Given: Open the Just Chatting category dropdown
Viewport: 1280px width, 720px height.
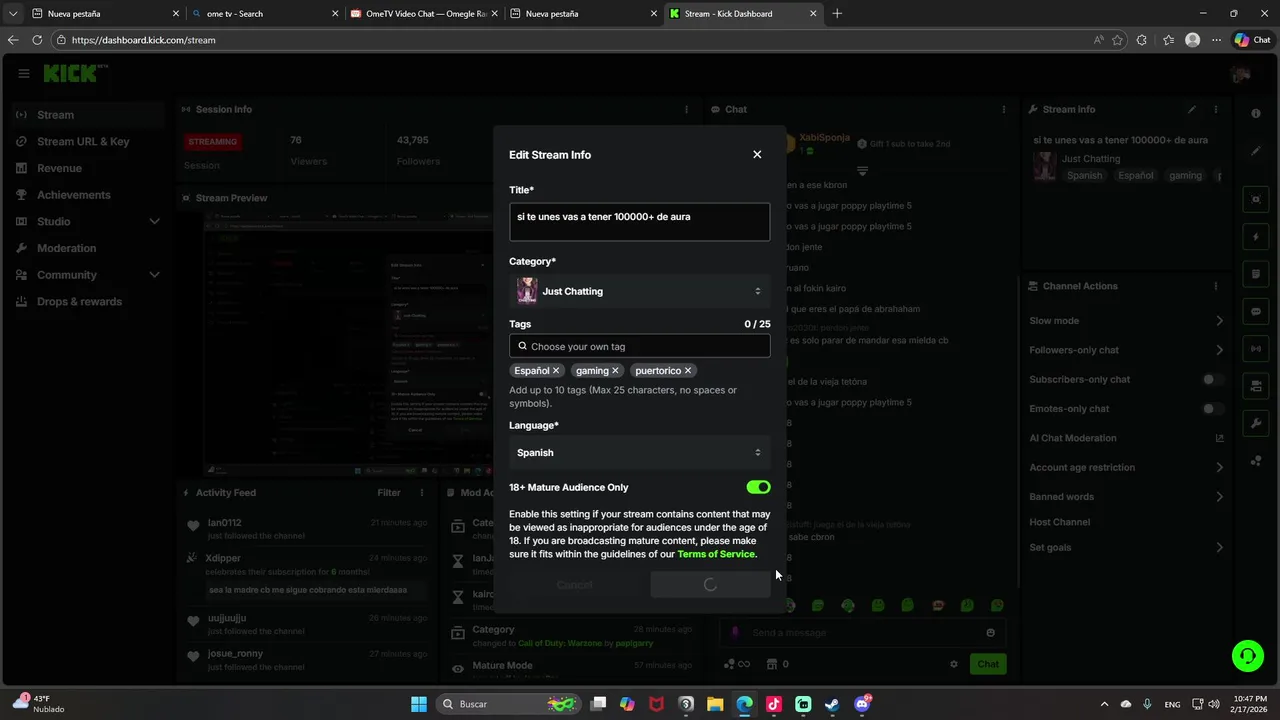Looking at the screenshot, I should point(640,291).
